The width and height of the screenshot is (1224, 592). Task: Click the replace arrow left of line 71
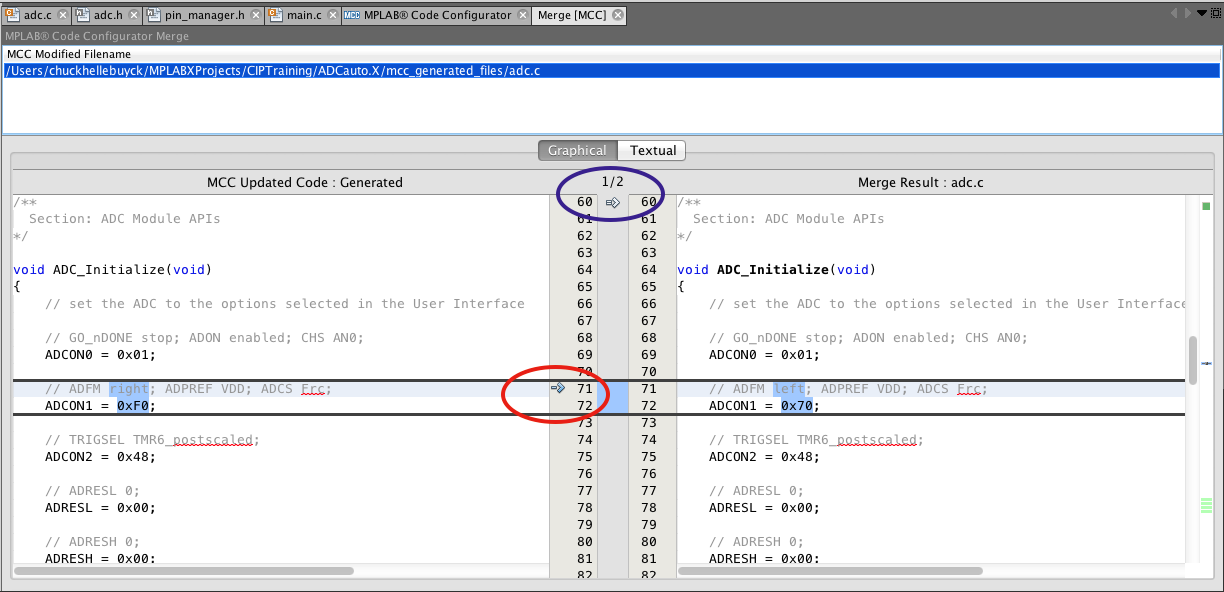click(x=558, y=388)
